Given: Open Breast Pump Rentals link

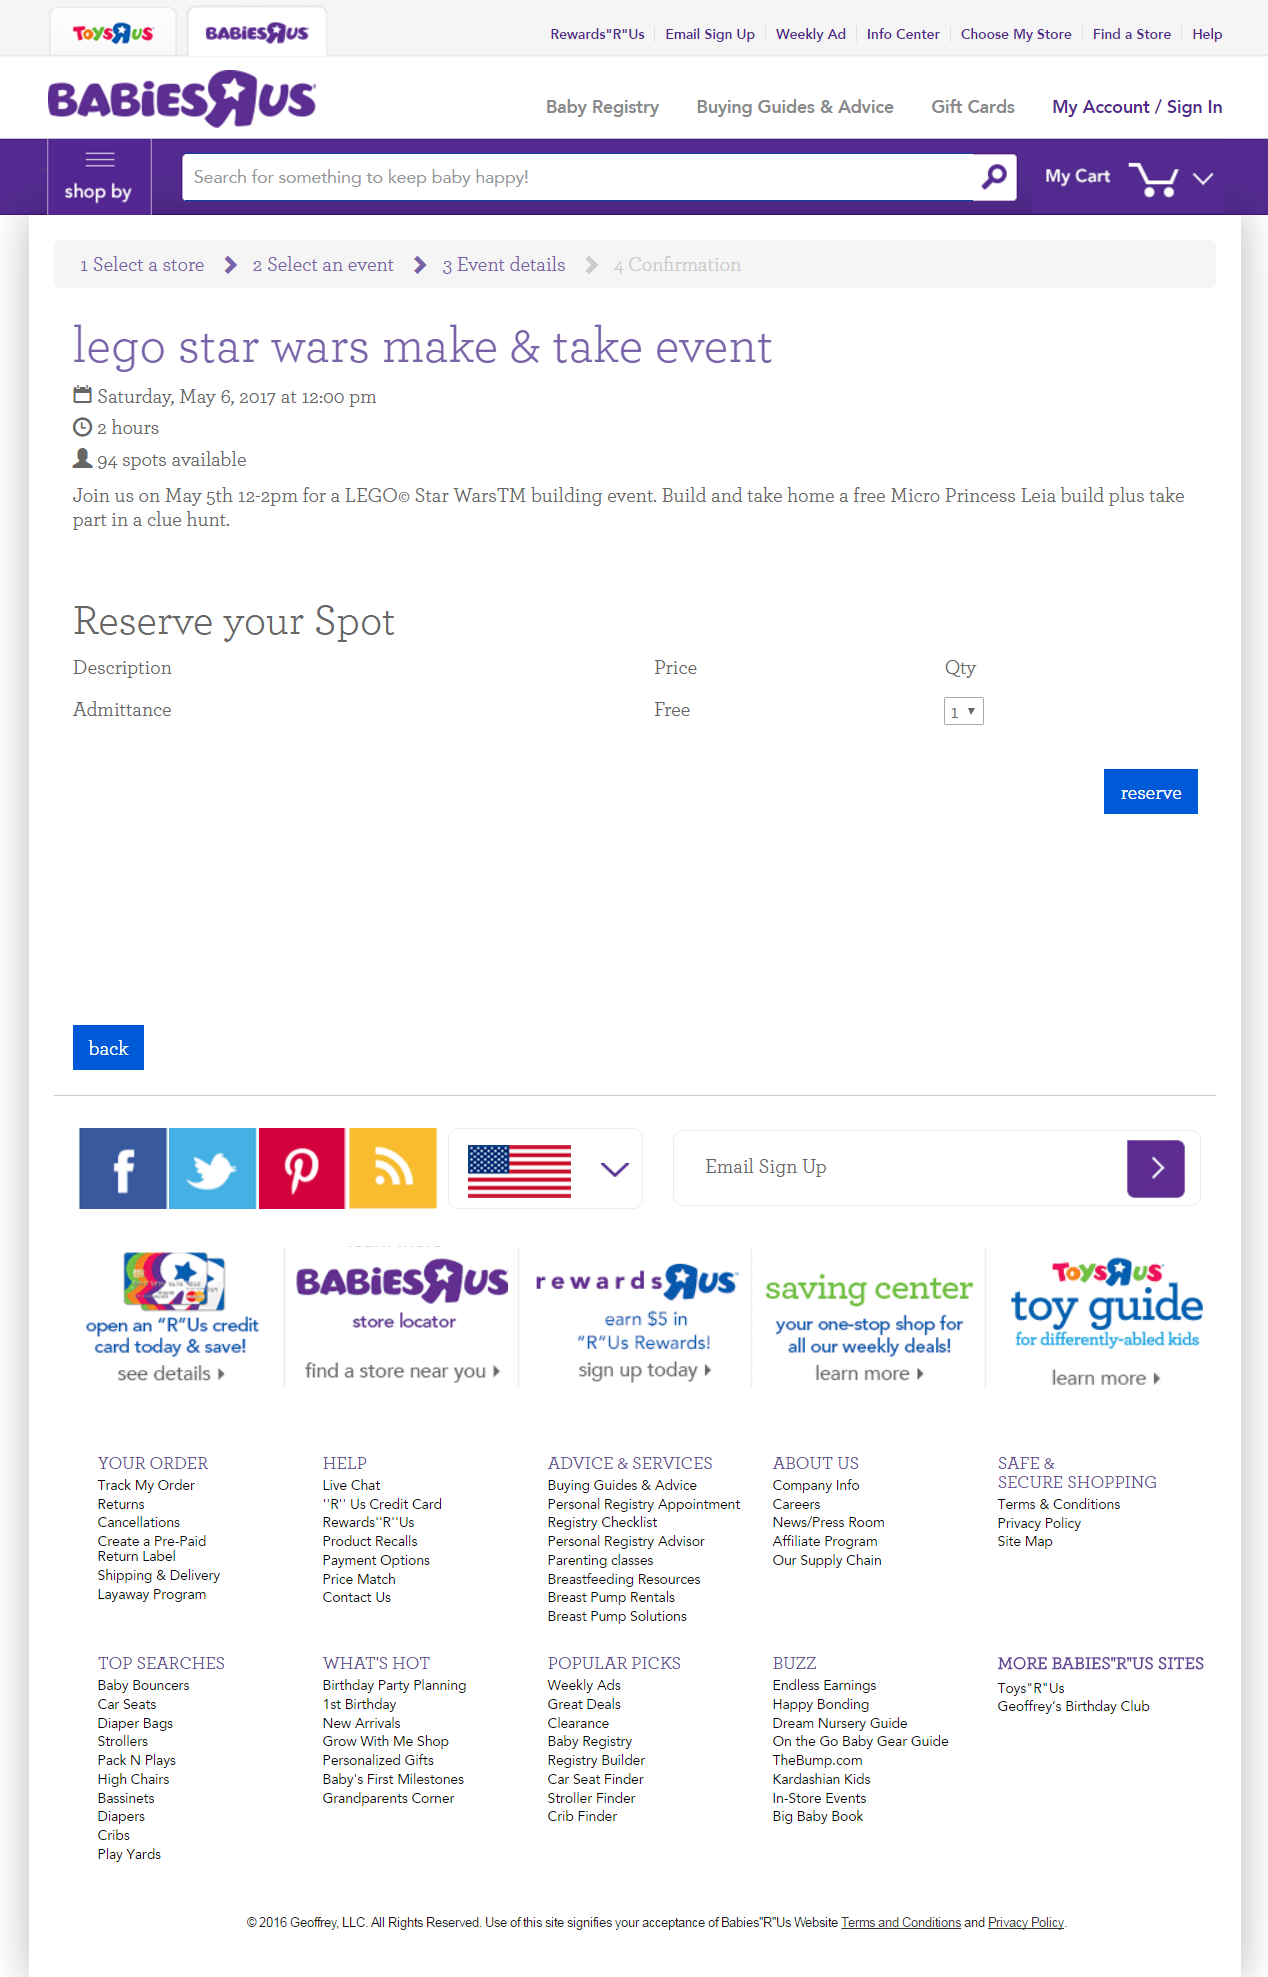Looking at the screenshot, I should point(611,1597).
